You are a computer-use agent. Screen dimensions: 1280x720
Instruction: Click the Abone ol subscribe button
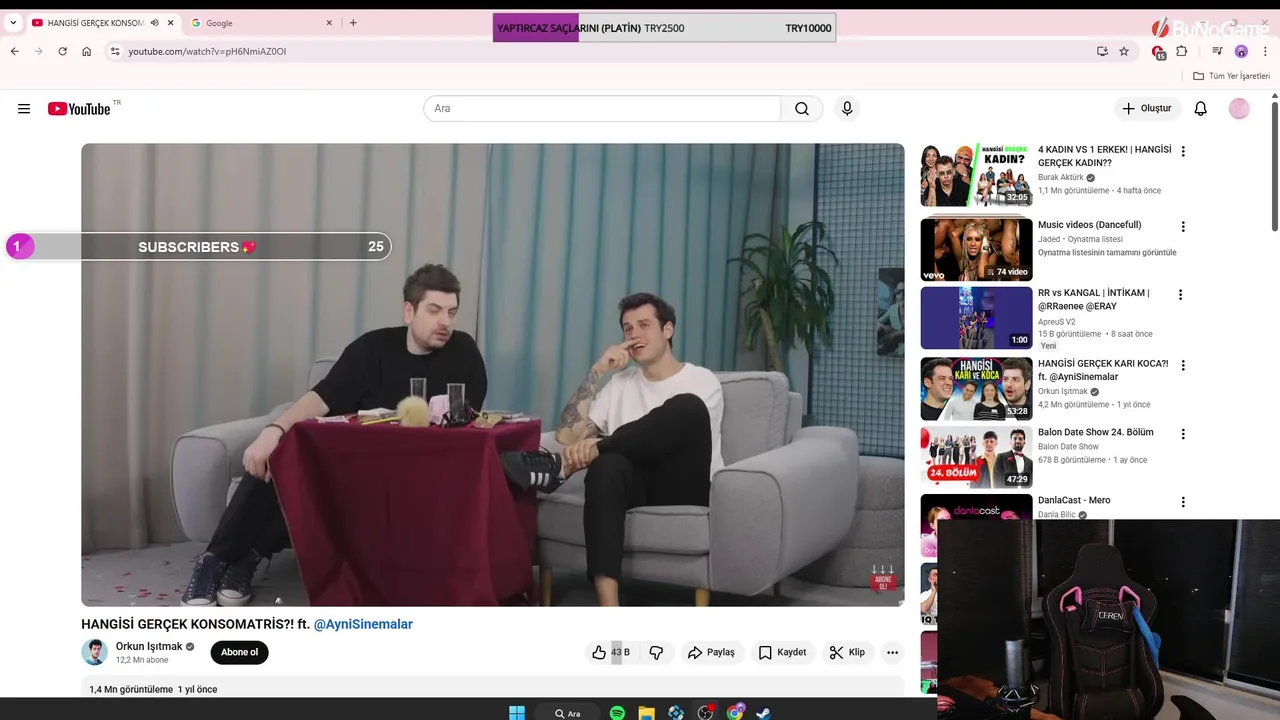239,652
